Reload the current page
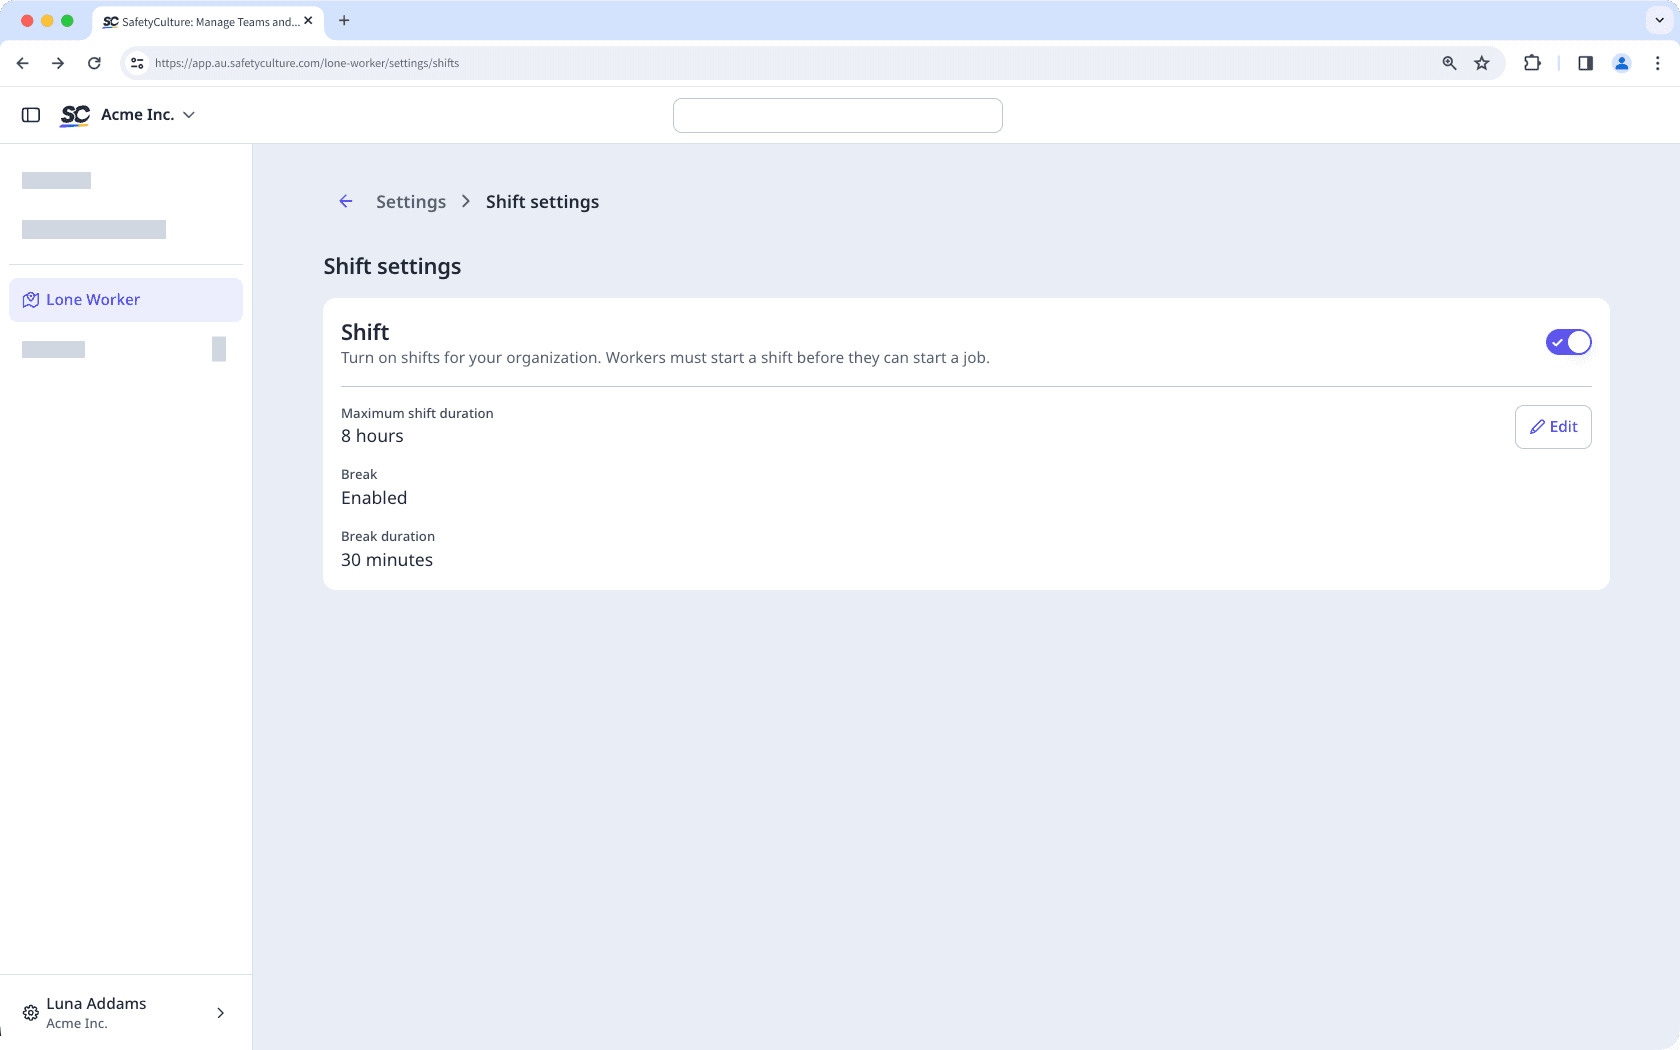This screenshot has height=1050, width=1680. (94, 62)
